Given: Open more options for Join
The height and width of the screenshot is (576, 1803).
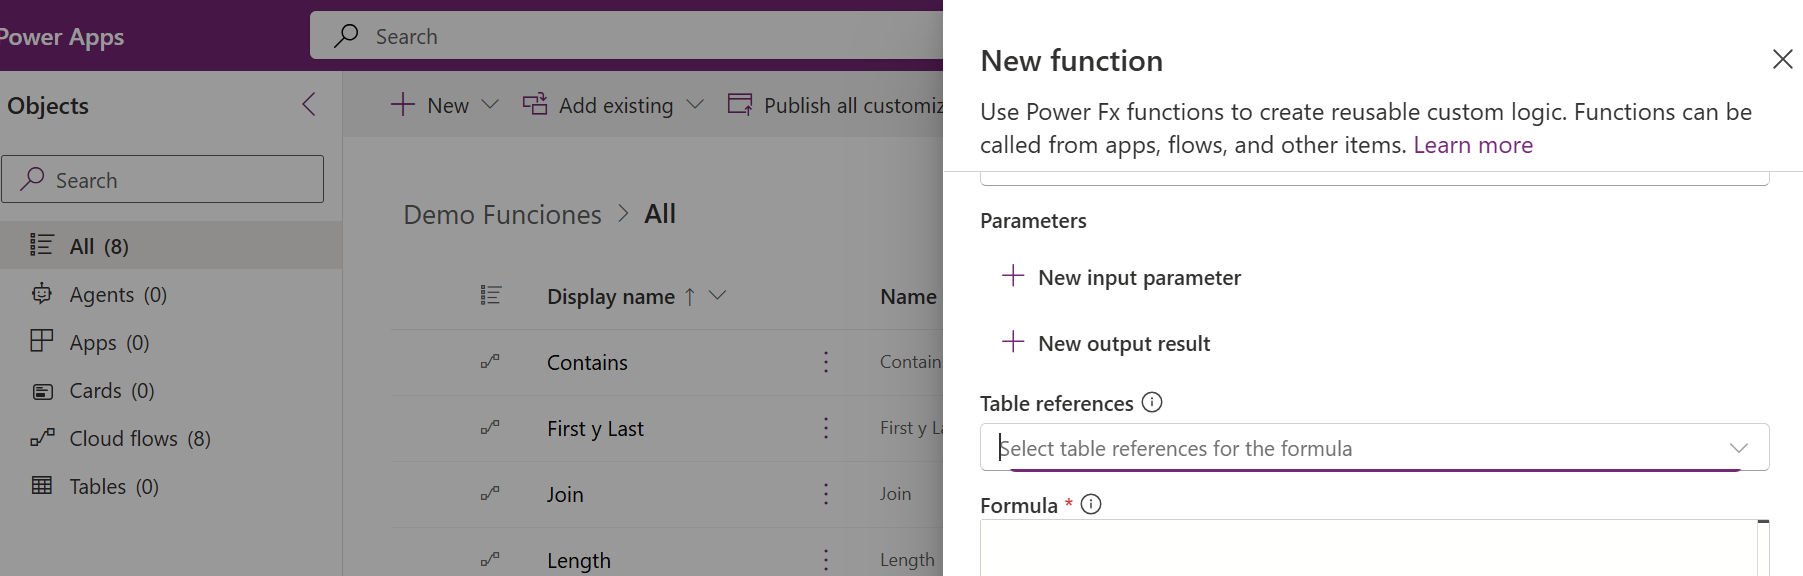Looking at the screenshot, I should [x=826, y=494].
